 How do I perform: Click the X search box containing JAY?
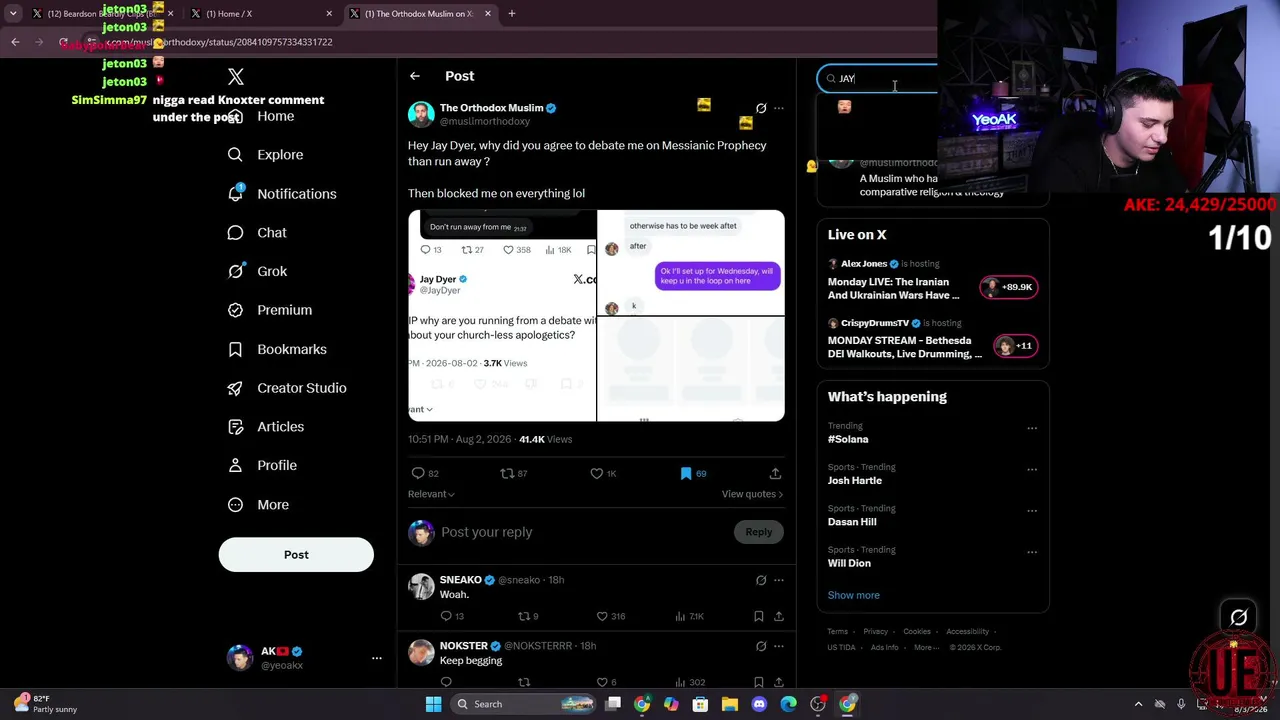(x=877, y=78)
